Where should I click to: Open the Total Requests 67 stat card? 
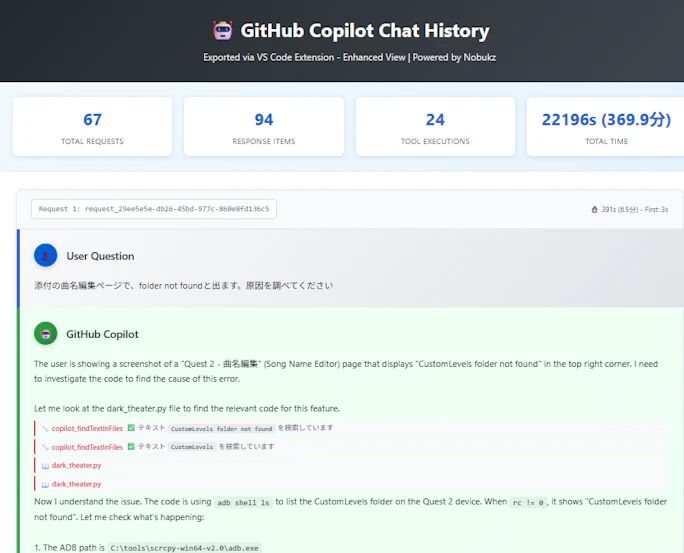coord(92,126)
